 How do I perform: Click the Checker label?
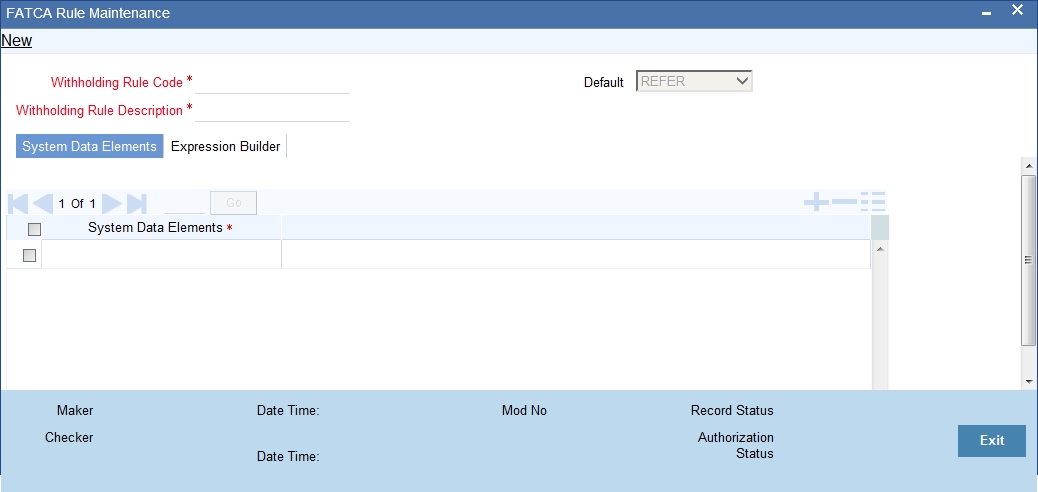[69, 438]
